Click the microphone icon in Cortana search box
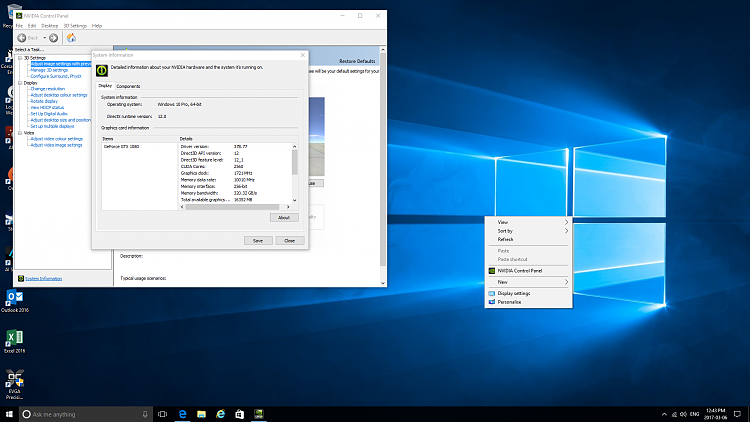Viewport: 750px width, 422px height. (x=145, y=414)
